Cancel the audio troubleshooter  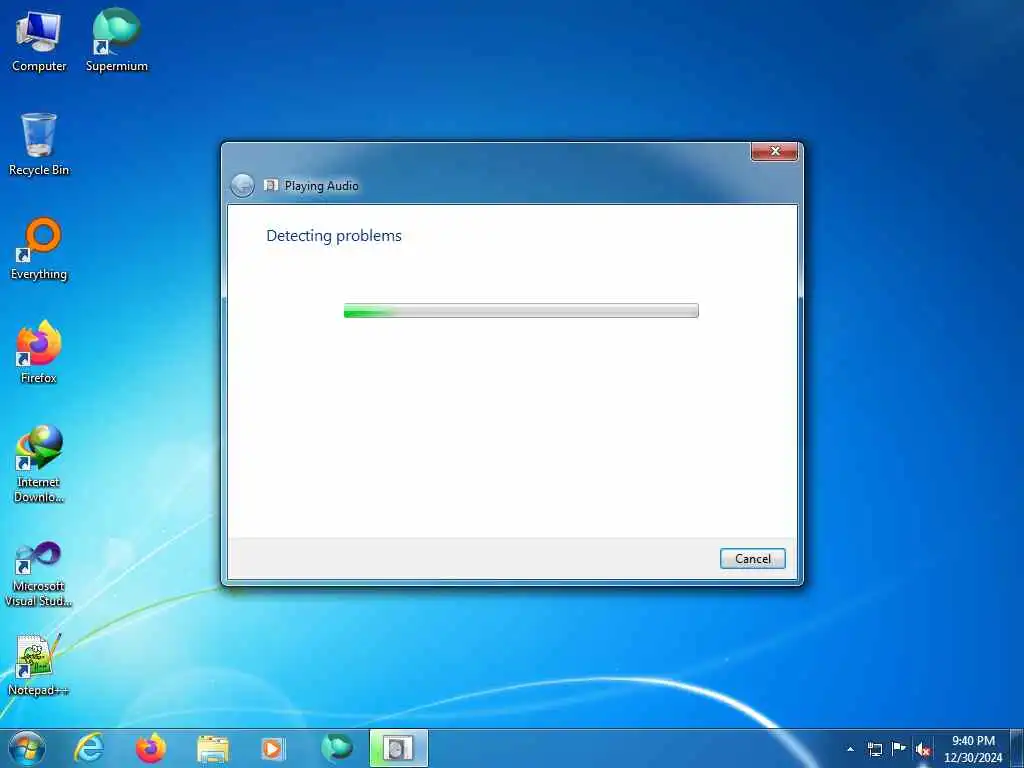[x=752, y=558]
